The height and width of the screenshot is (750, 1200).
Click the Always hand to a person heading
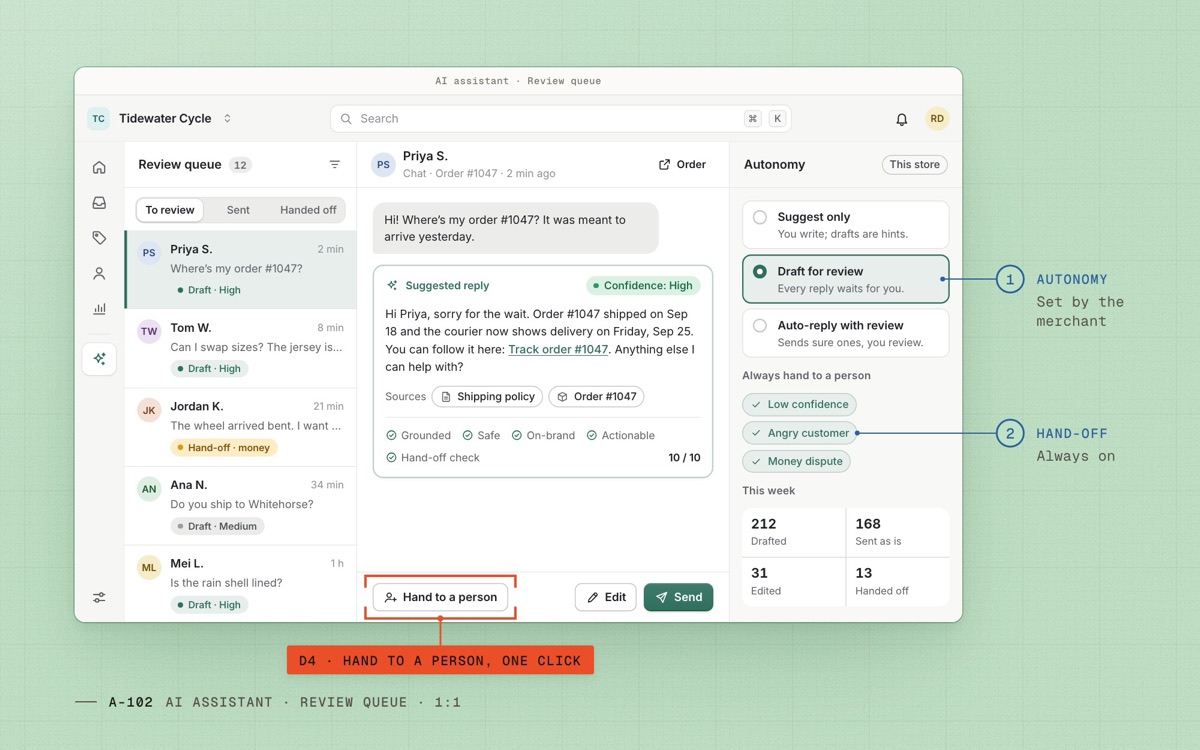[x=806, y=376]
